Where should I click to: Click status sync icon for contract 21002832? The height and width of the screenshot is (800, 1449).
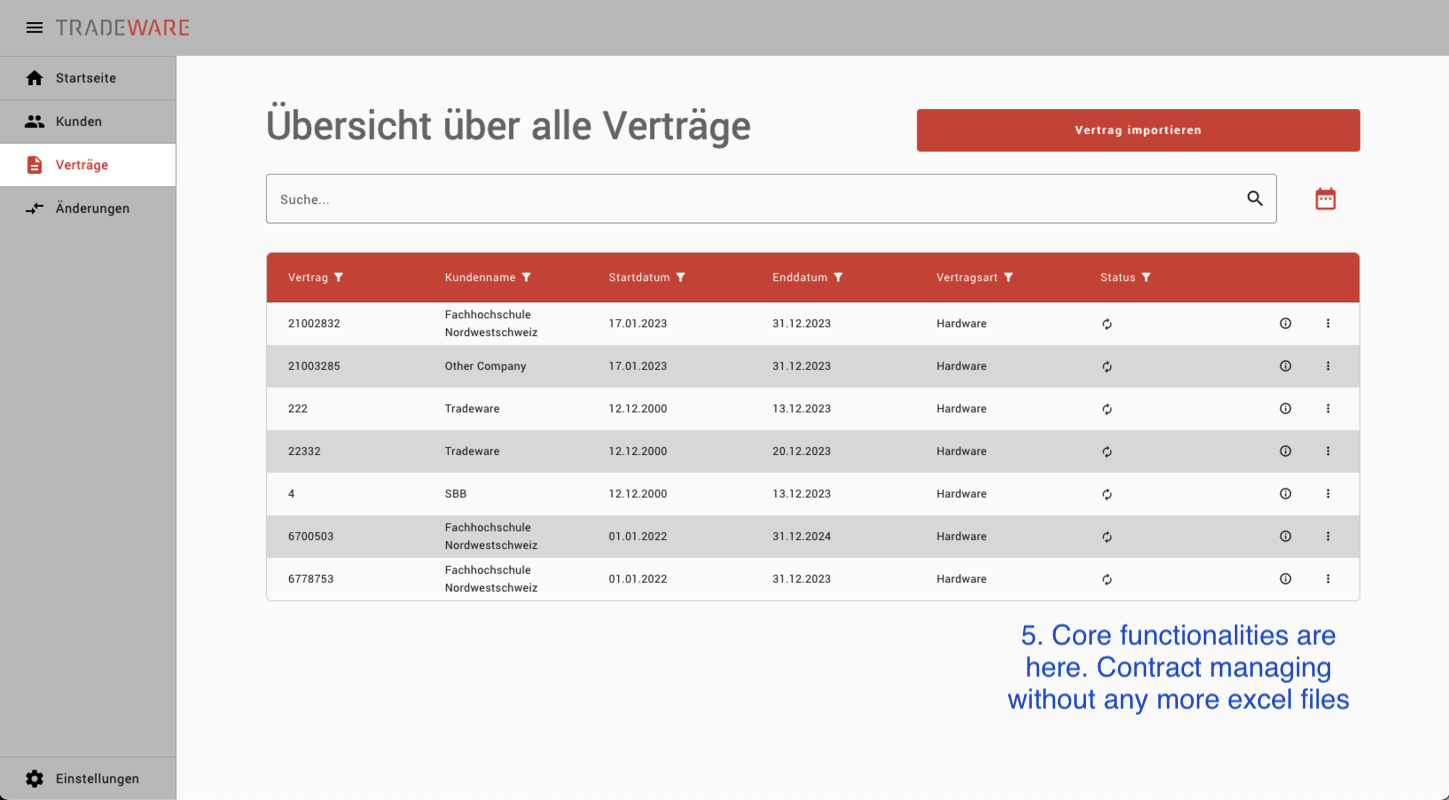1107,324
